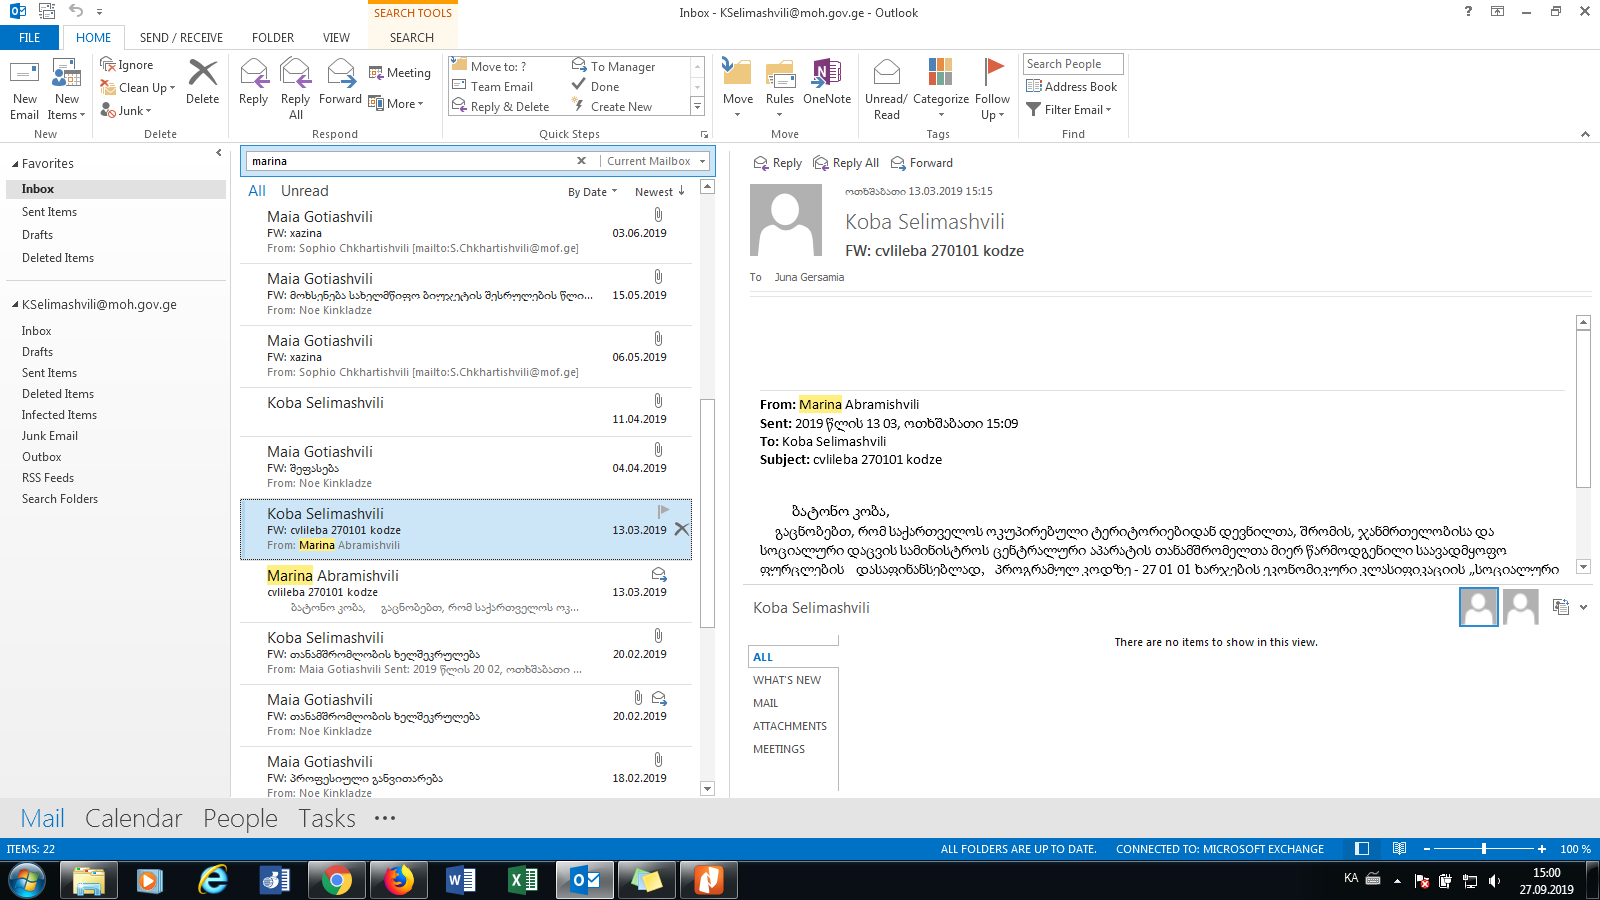Image resolution: width=1600 pixels, height=900 pixels.
Task: Delete the selected Koba Selimashvili message
Action: [x=681, y=529]
